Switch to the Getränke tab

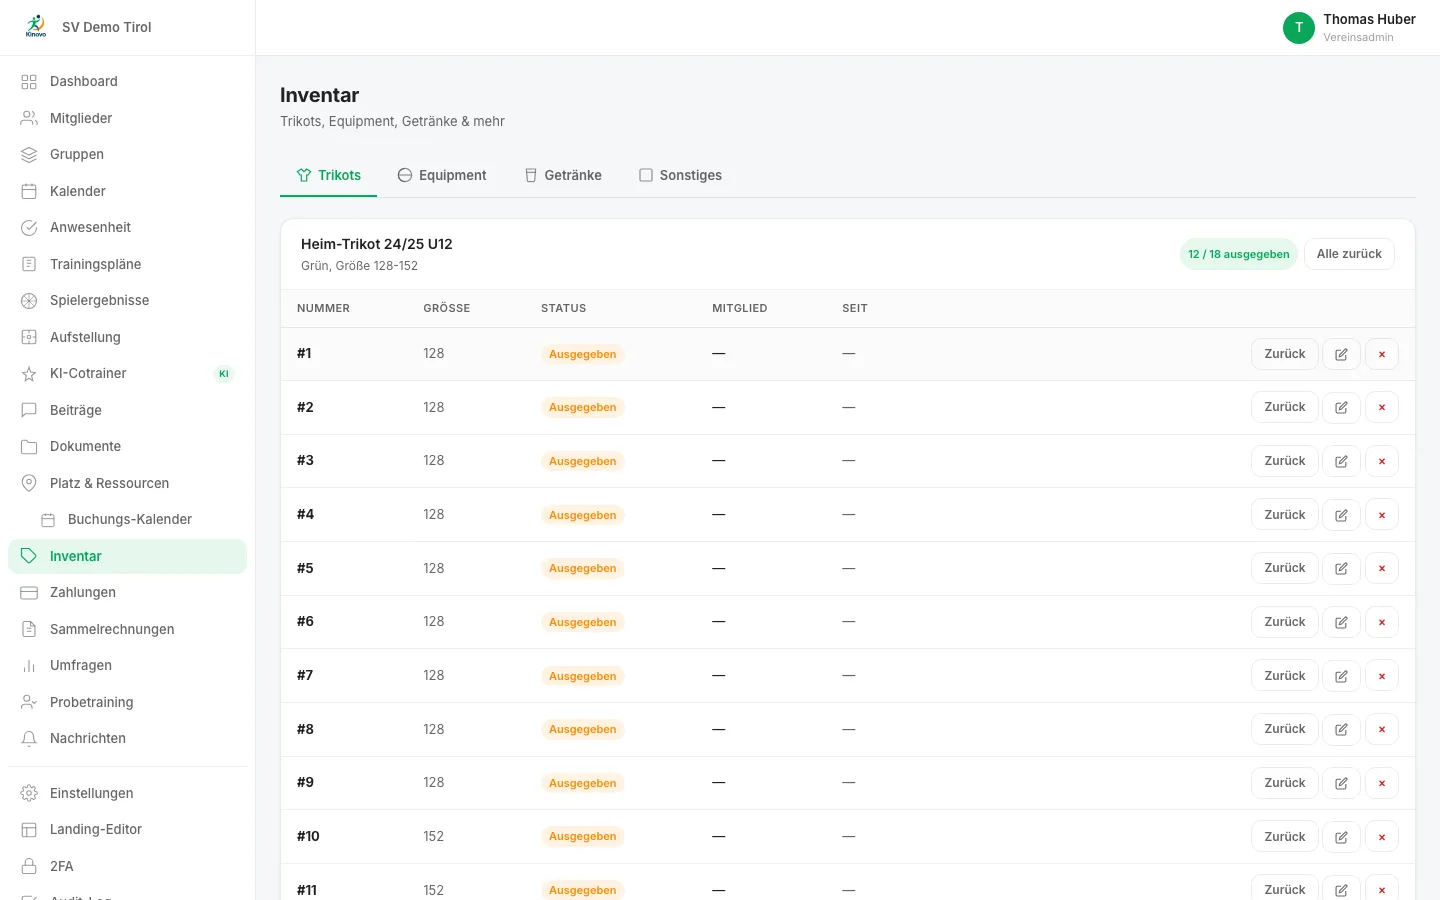point(563,175)
